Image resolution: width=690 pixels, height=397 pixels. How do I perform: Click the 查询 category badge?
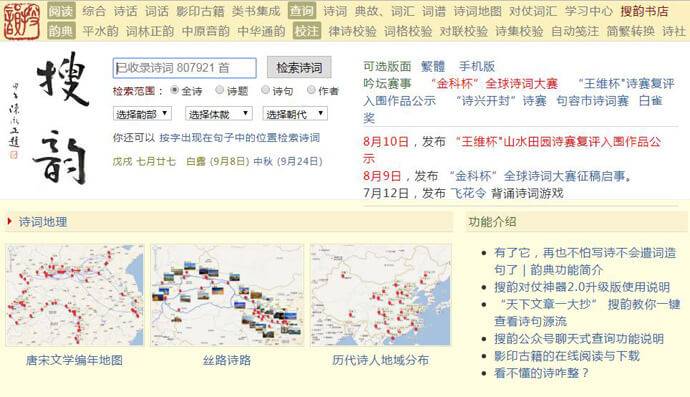click(x=302, y=11)
